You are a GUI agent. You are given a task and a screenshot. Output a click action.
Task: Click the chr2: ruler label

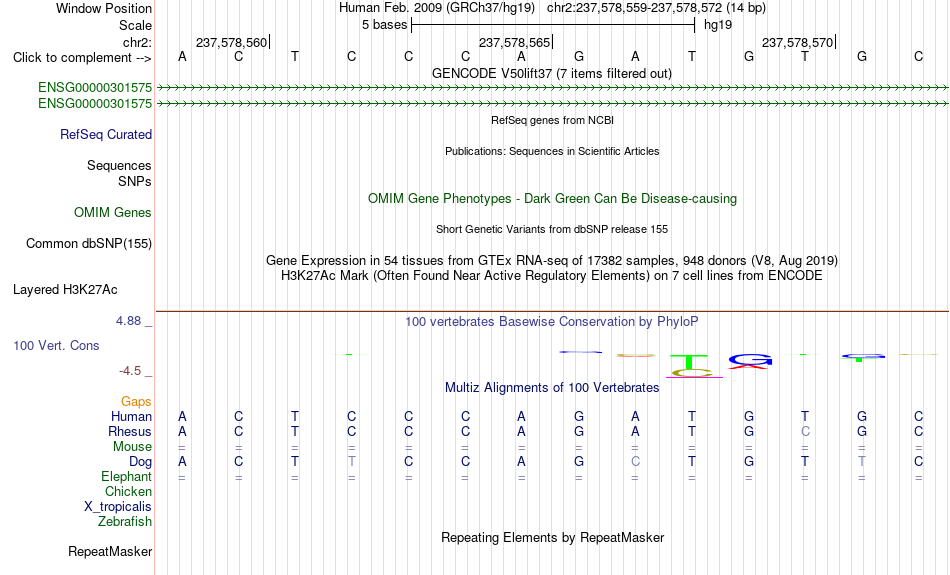(137, 42)
